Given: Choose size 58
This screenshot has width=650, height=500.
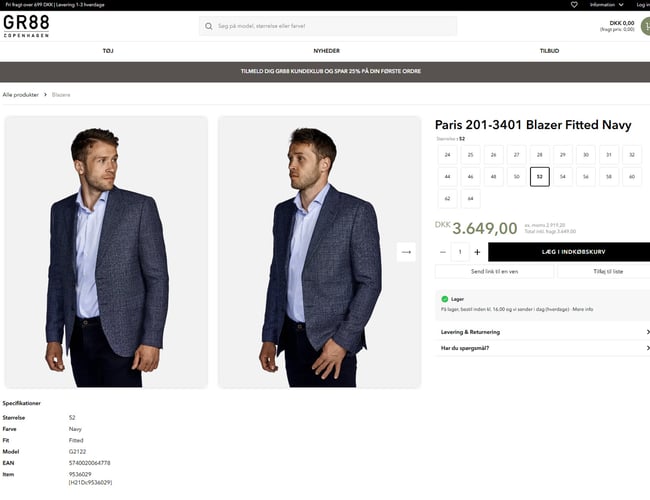Looking at the screenshot, I should point(609,177).
